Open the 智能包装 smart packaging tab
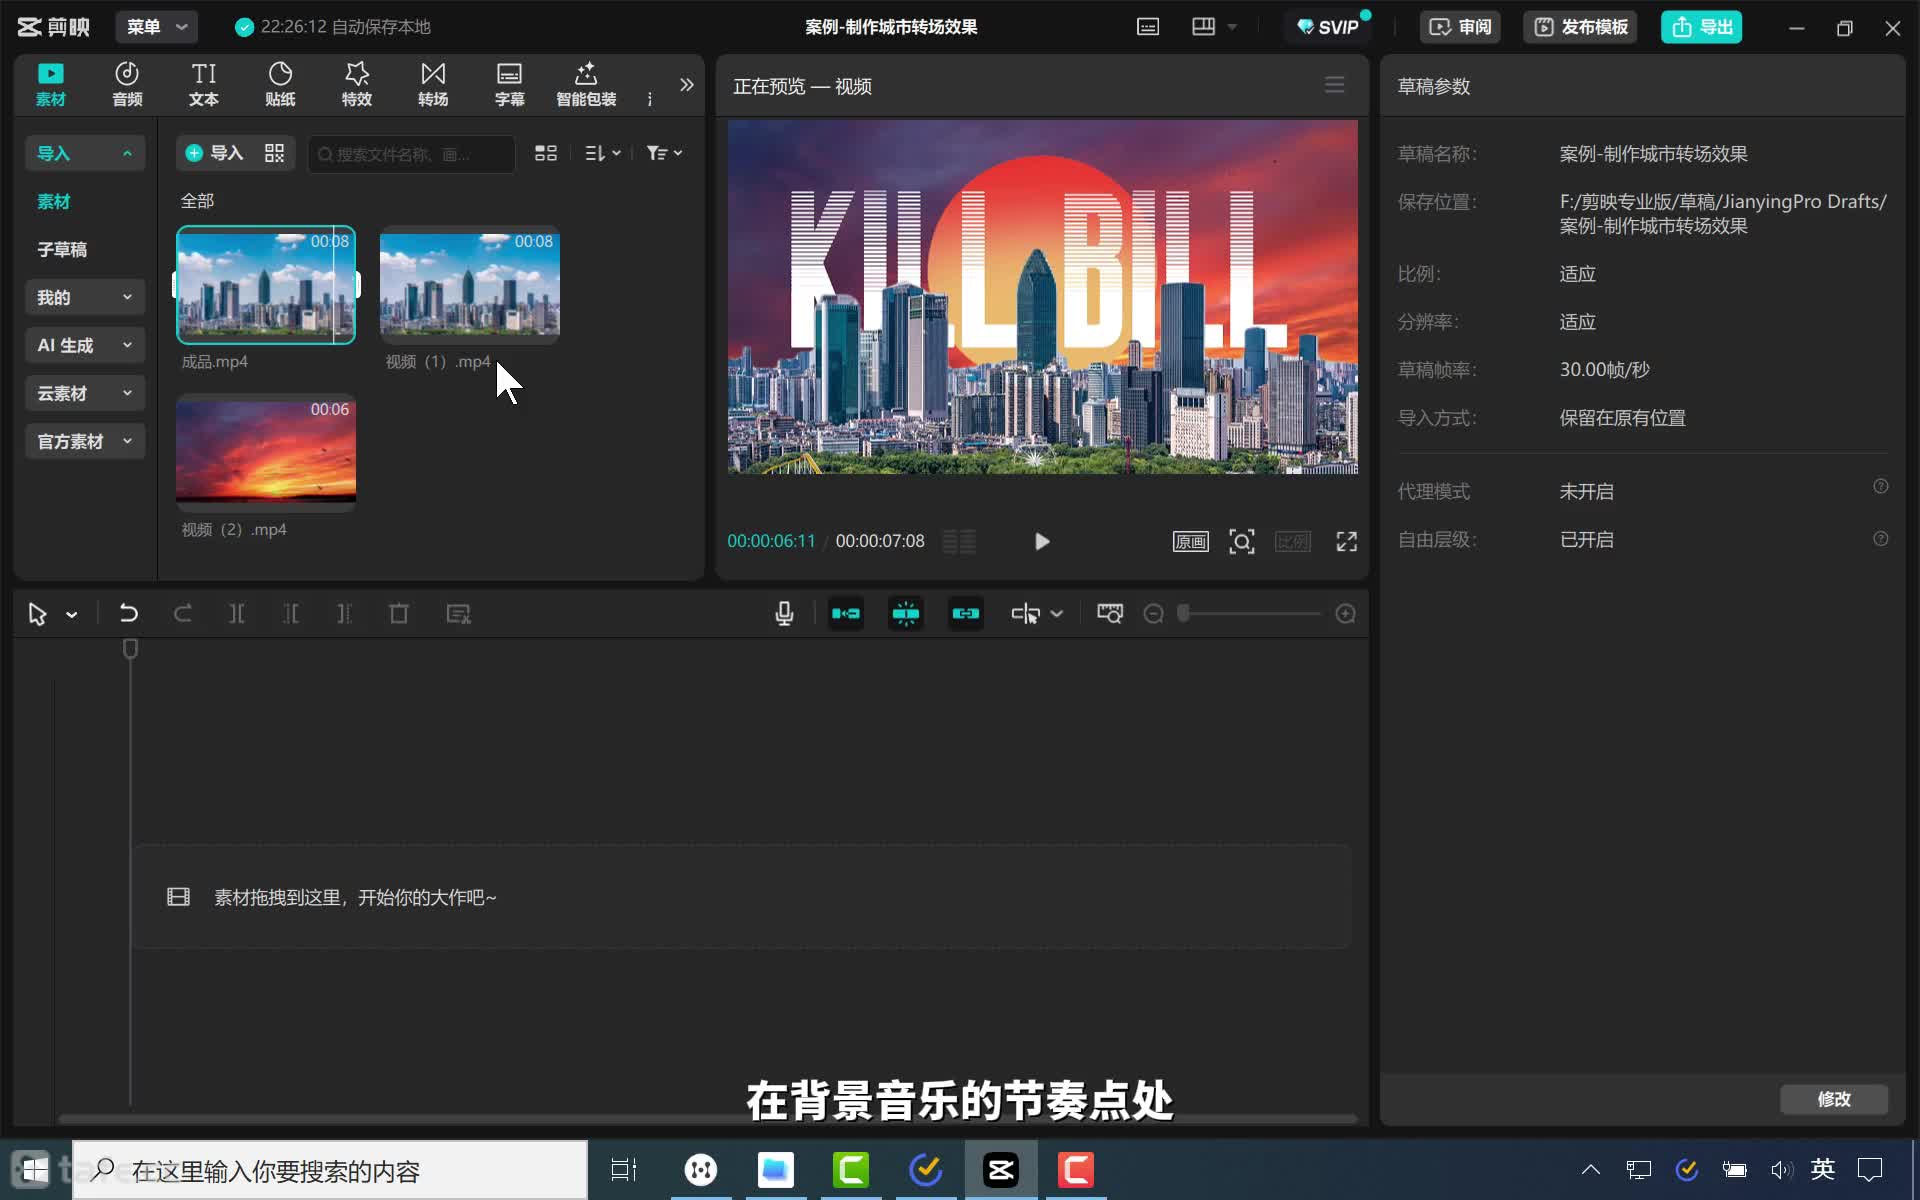The width and height of the screenshot is (1920, 1200). coord(586,84)
